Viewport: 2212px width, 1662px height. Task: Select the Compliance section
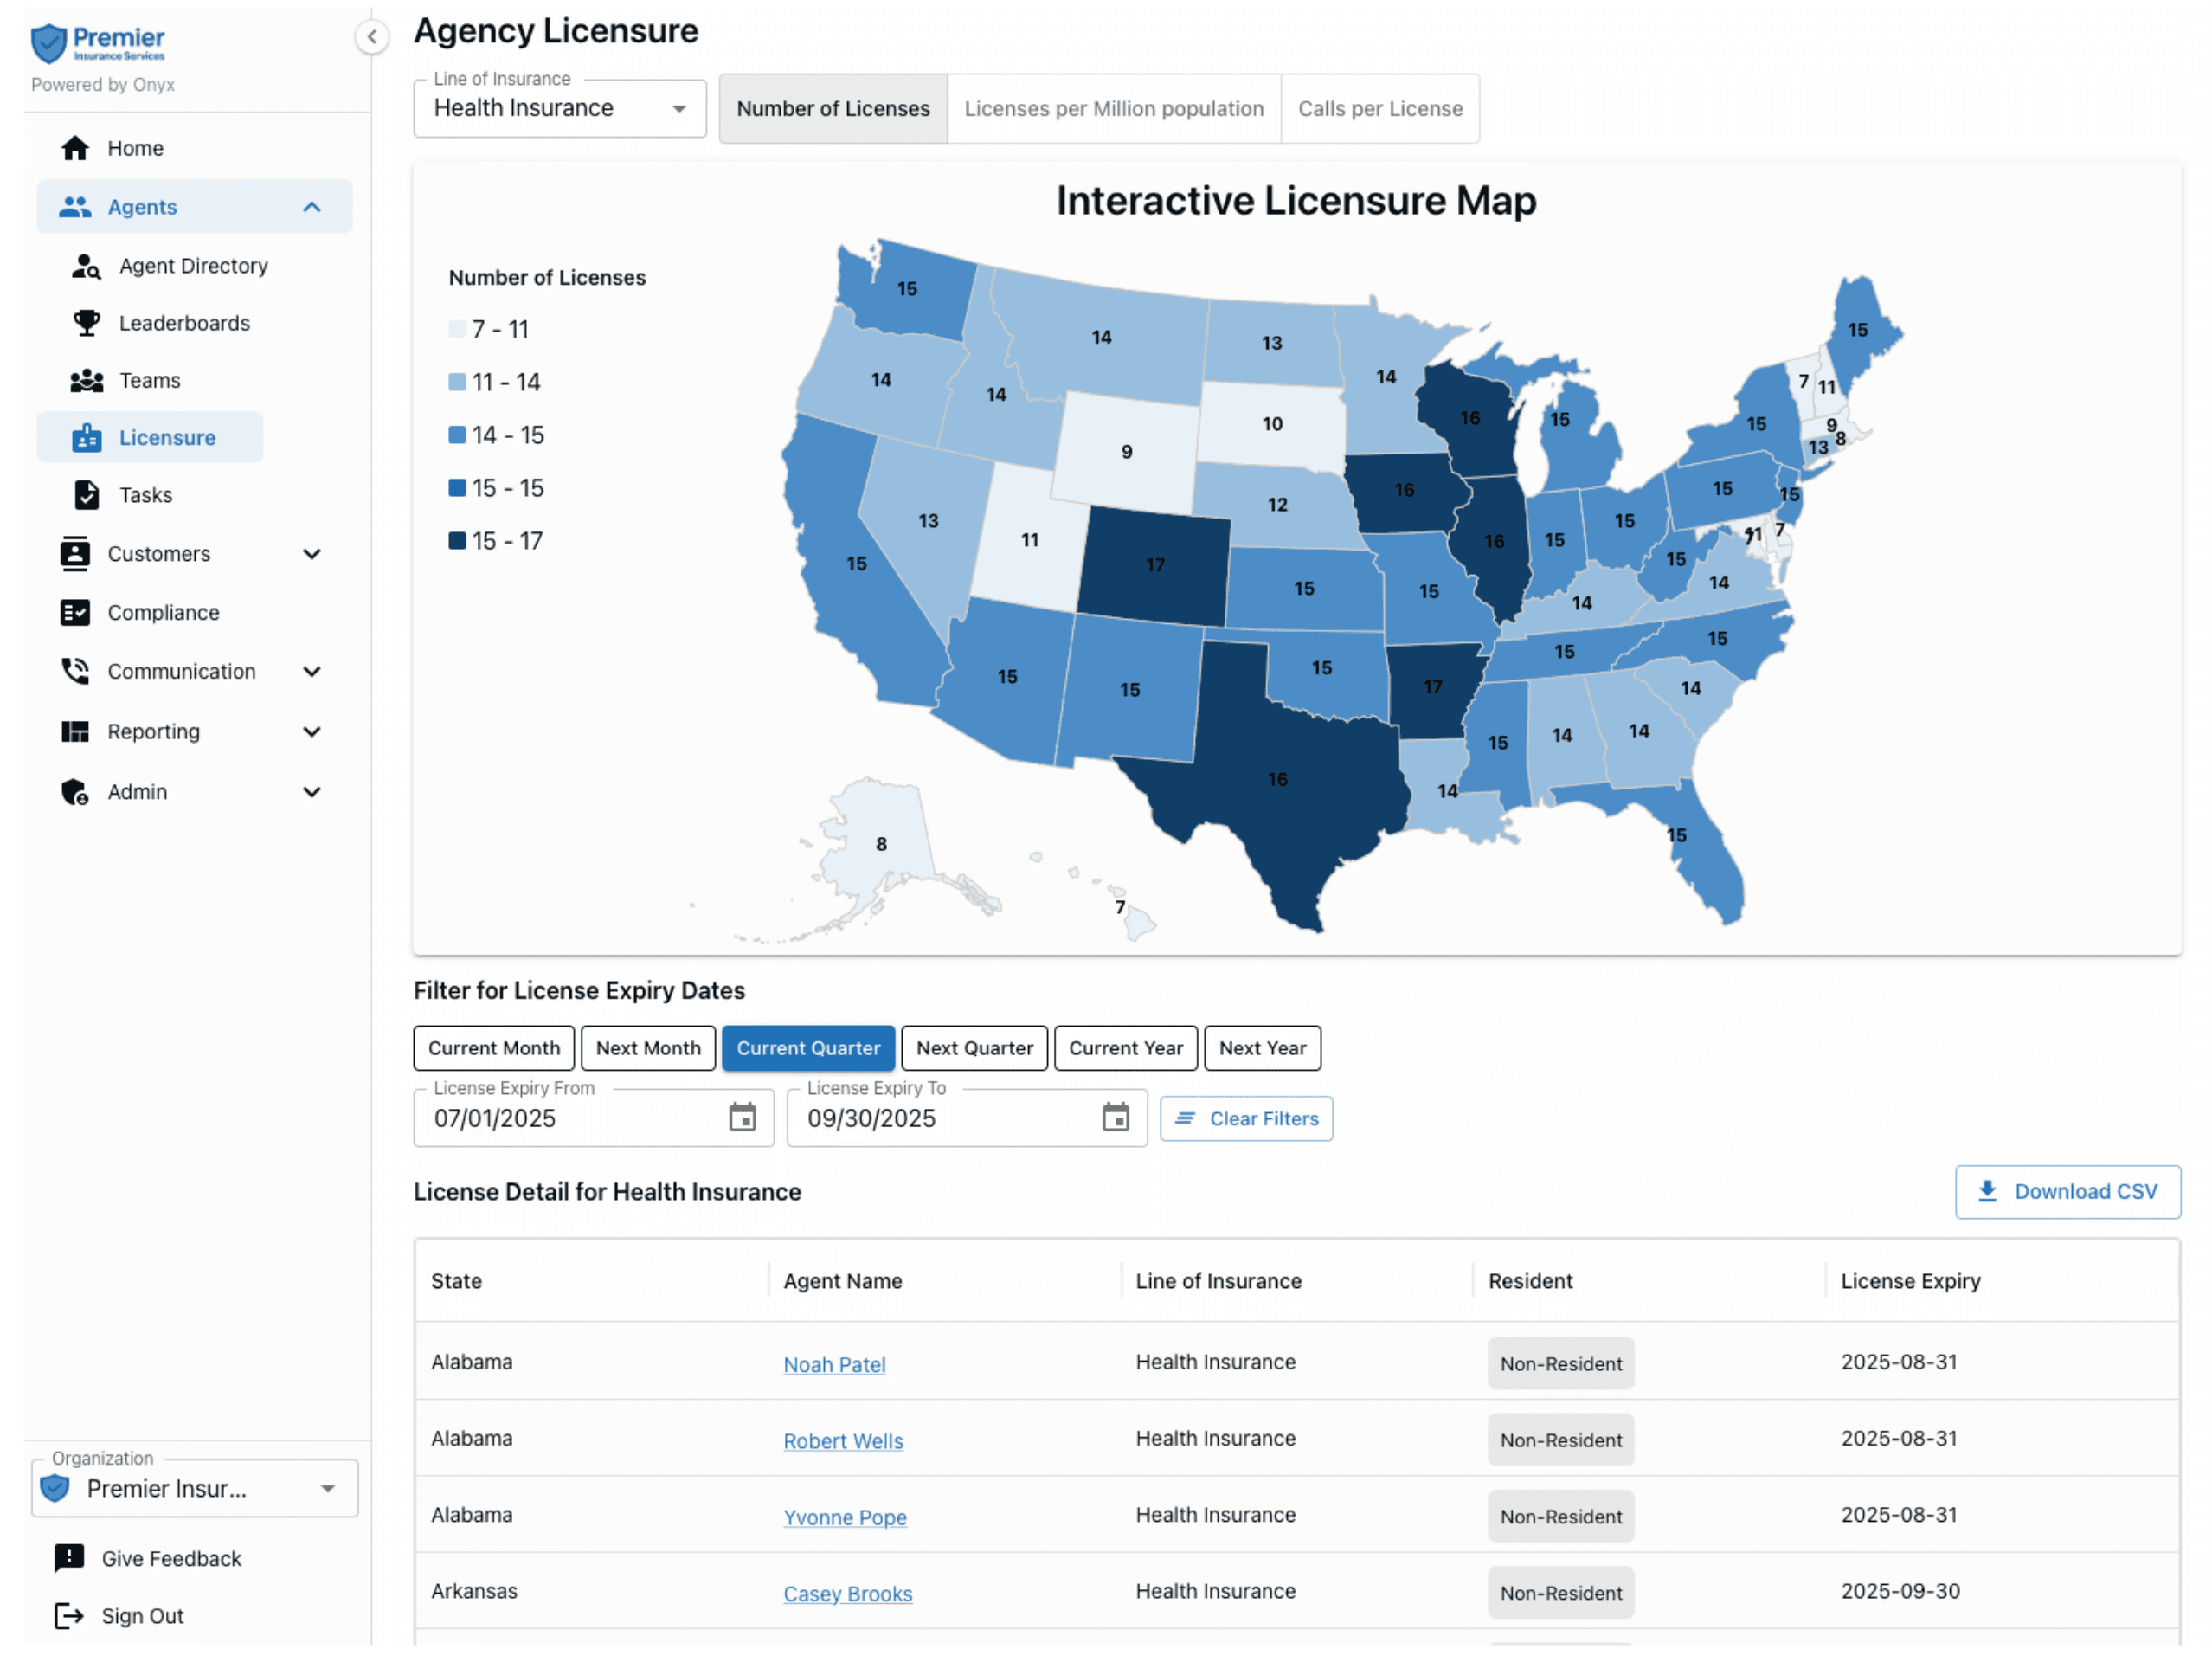(163, 612)
